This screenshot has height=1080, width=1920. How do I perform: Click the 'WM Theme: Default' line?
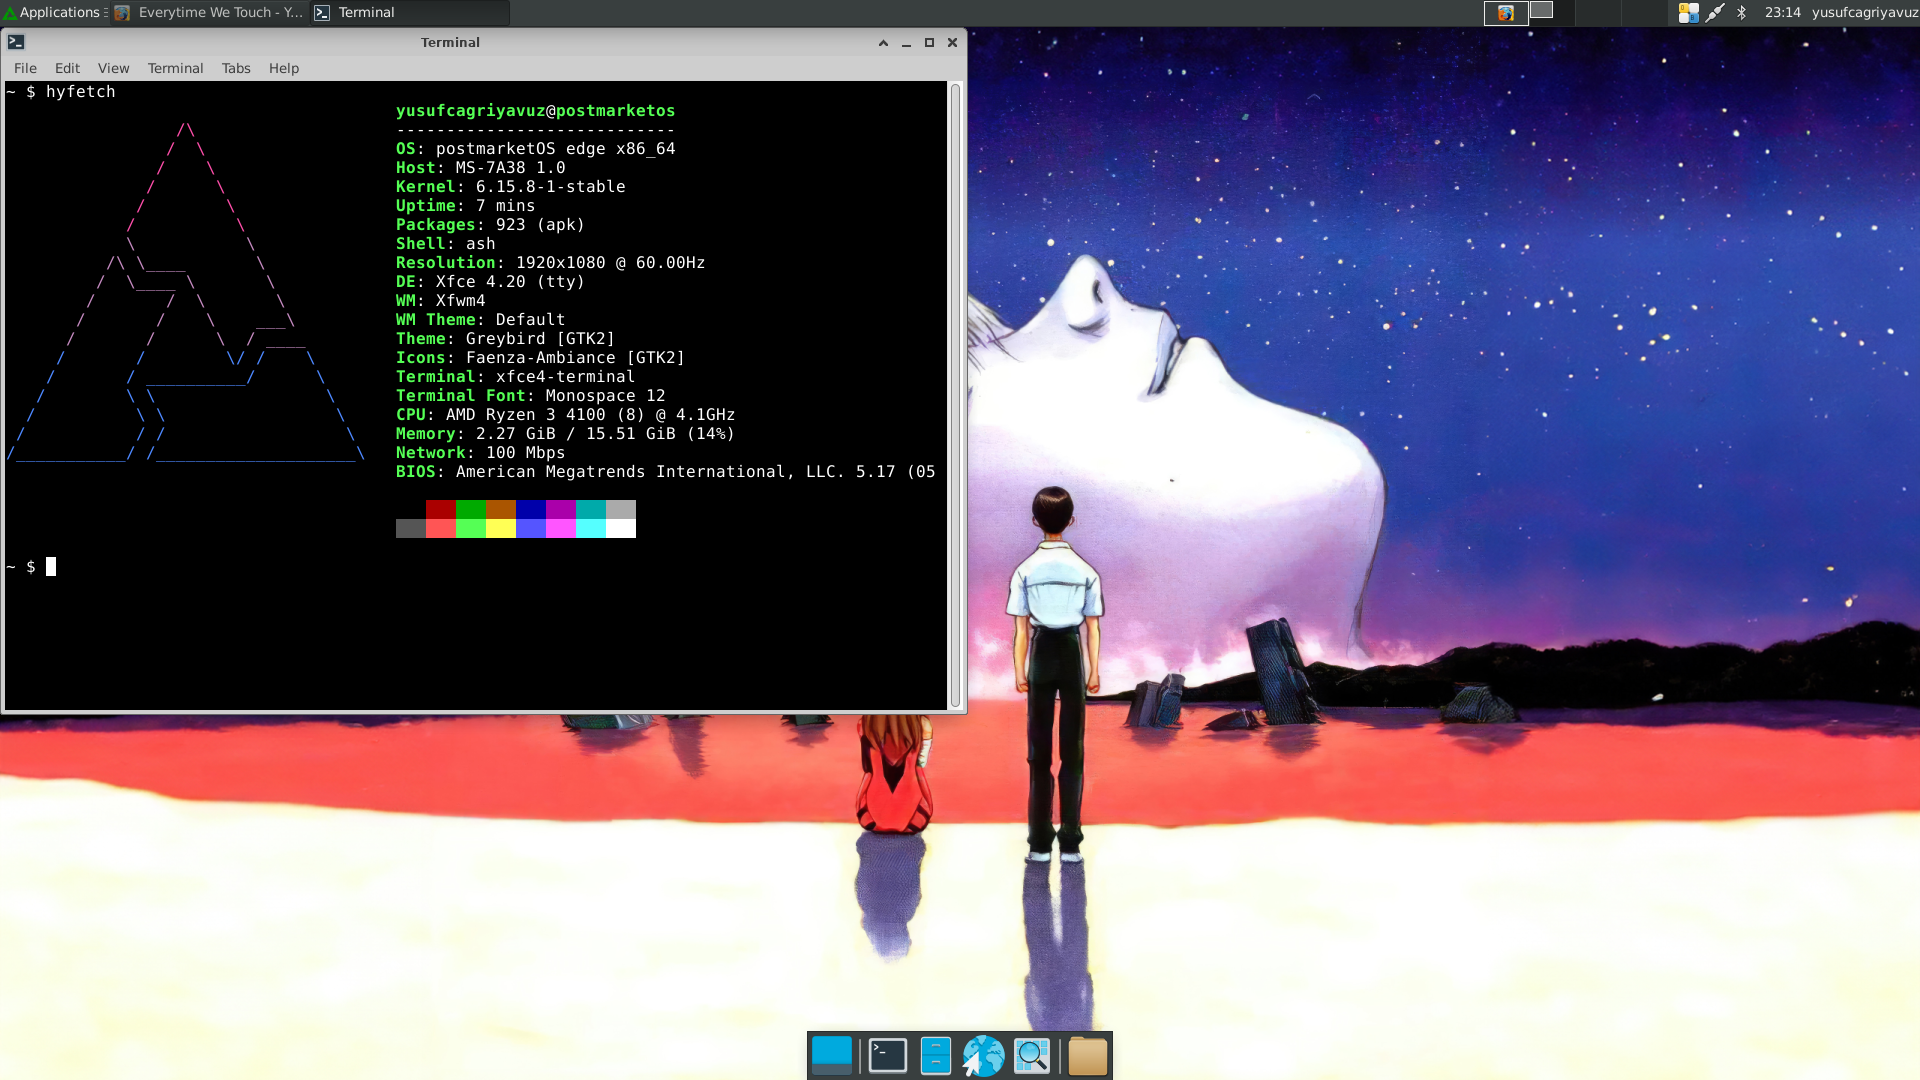click(480, 319)
